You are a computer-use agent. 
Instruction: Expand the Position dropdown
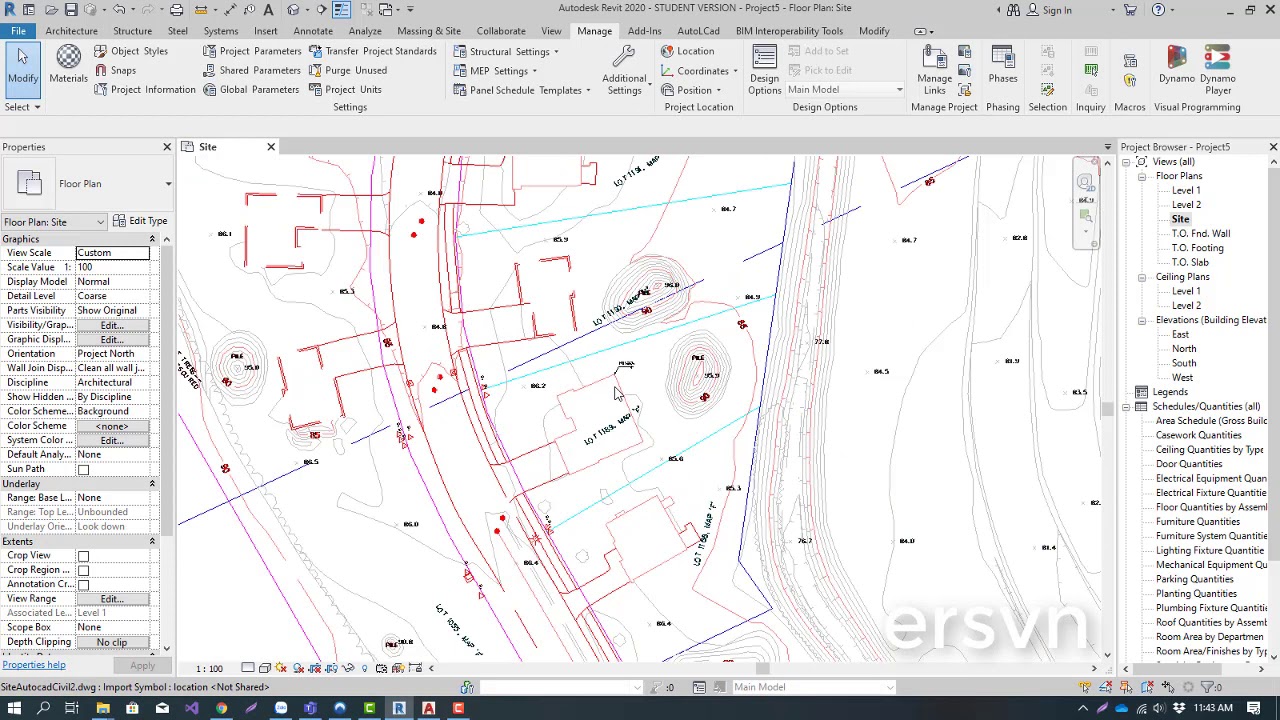click(x=718, y=90)
